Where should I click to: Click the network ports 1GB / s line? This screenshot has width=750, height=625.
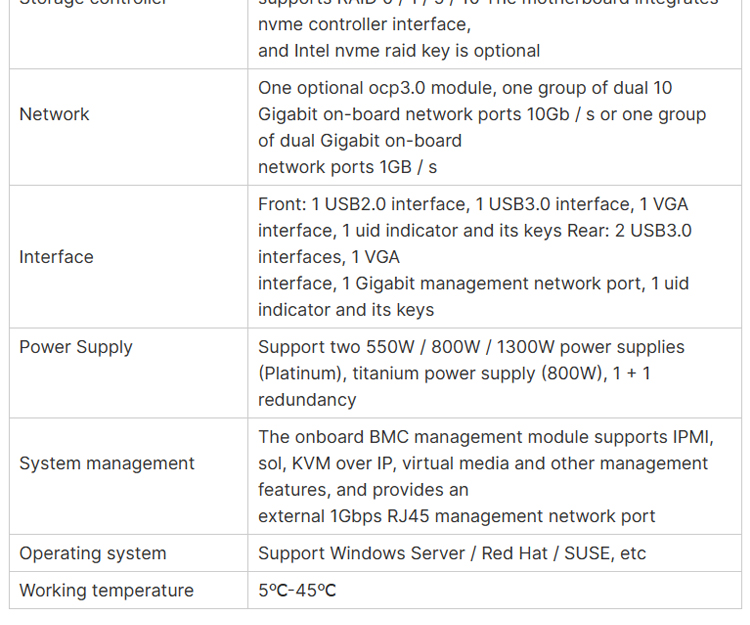348,167
